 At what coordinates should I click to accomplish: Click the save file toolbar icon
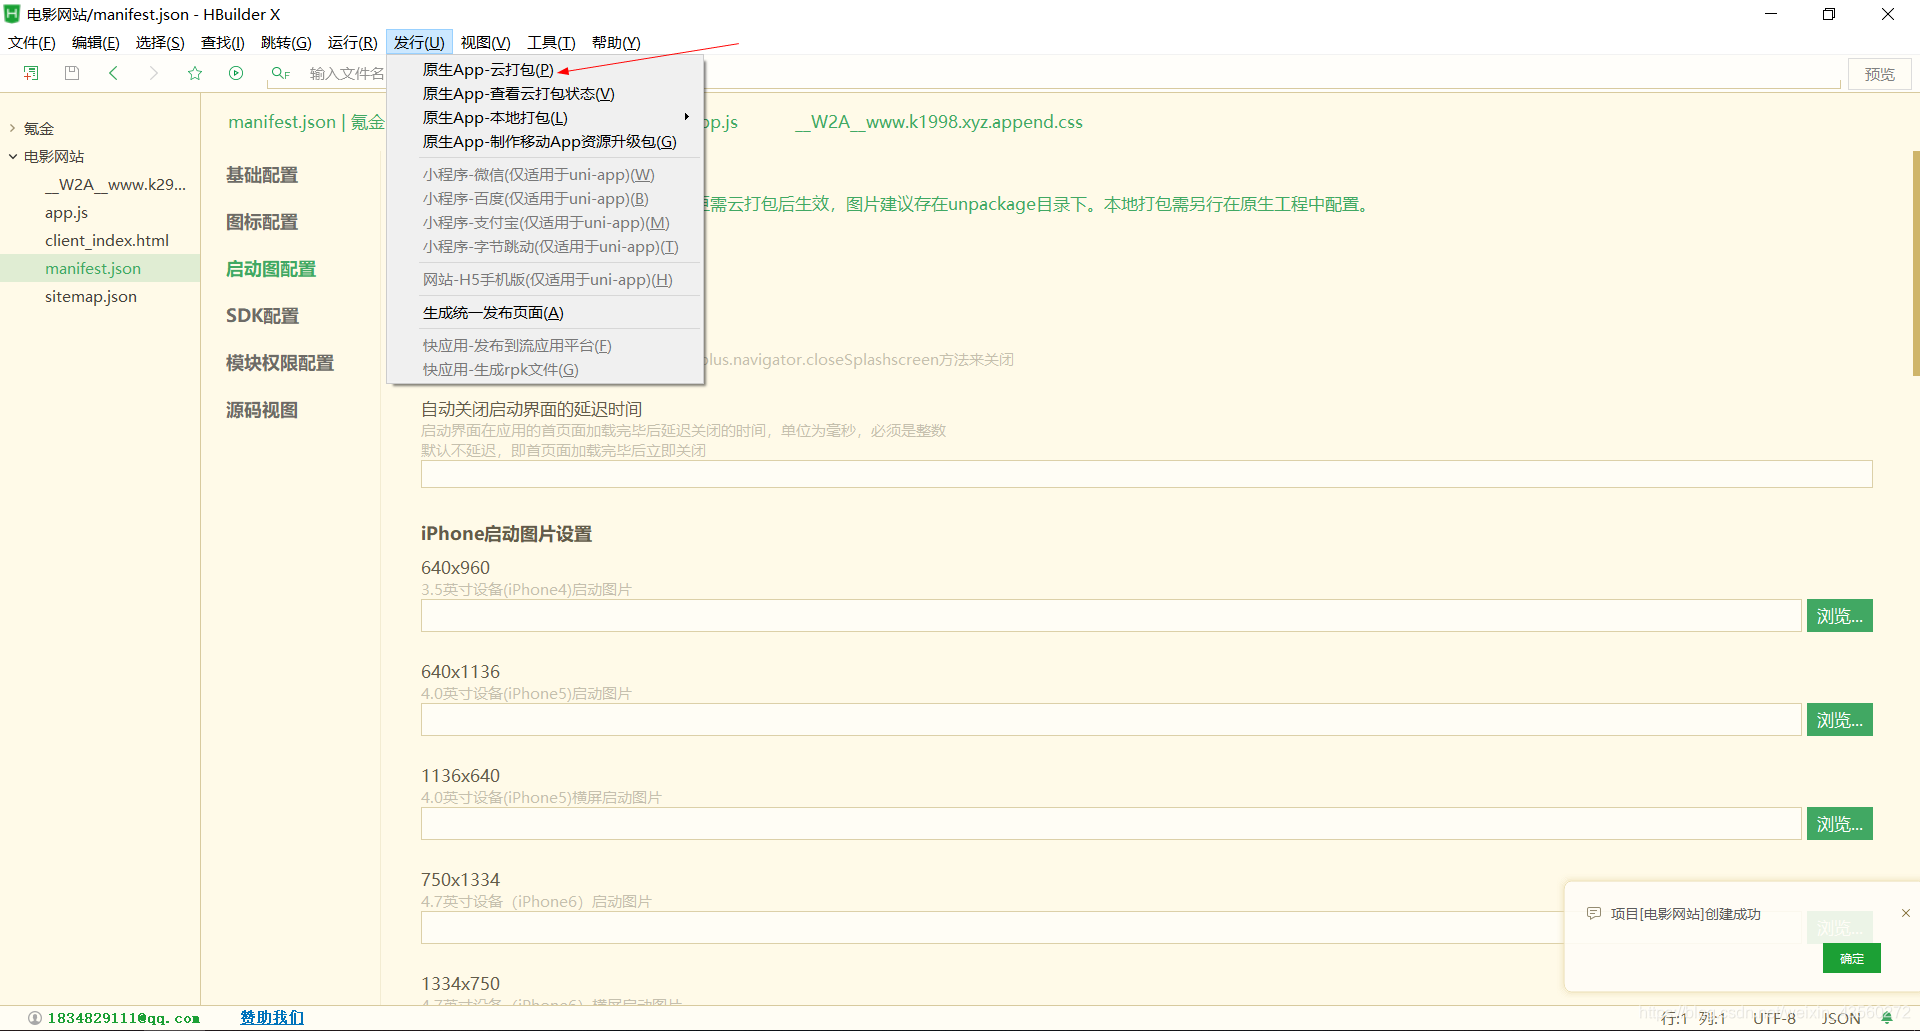(x=72, y=73)
